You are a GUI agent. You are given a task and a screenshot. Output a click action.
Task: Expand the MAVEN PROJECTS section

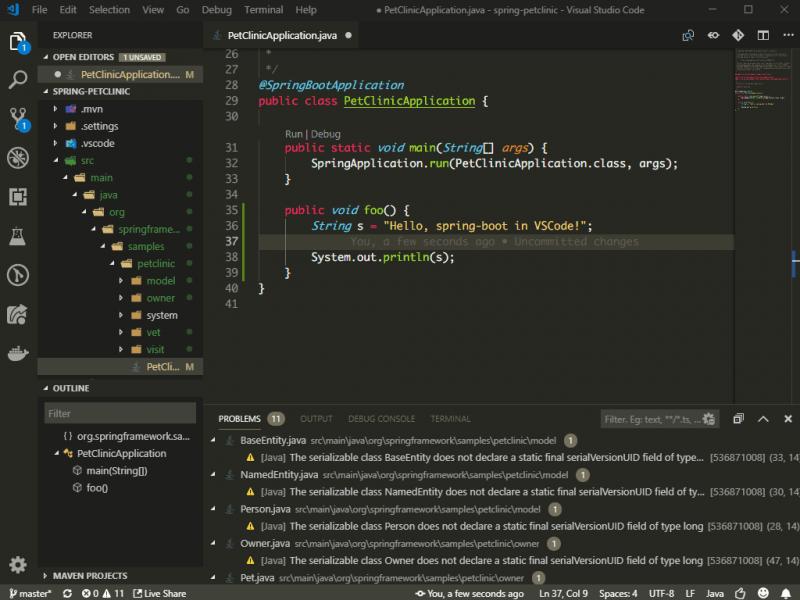[89, 575]
